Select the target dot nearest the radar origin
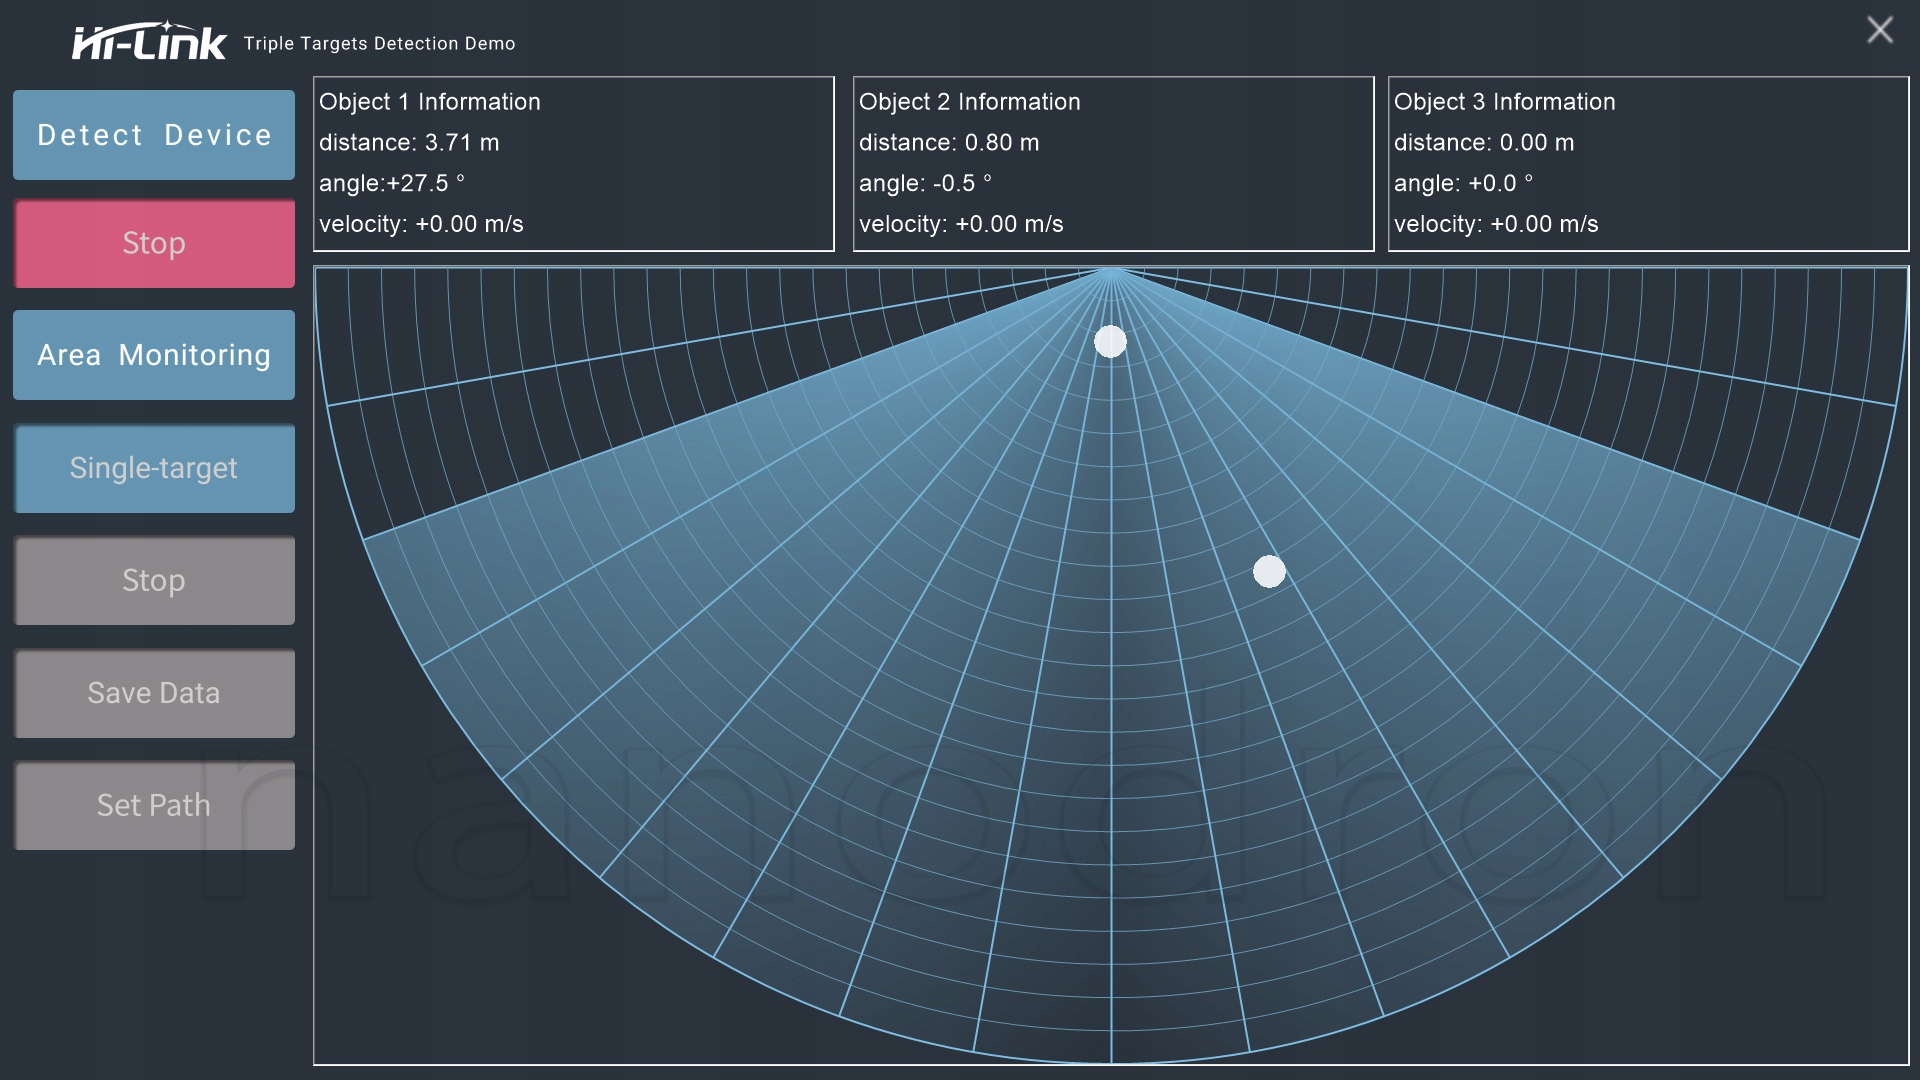1920x1080 pixels. click(1110, 342)
